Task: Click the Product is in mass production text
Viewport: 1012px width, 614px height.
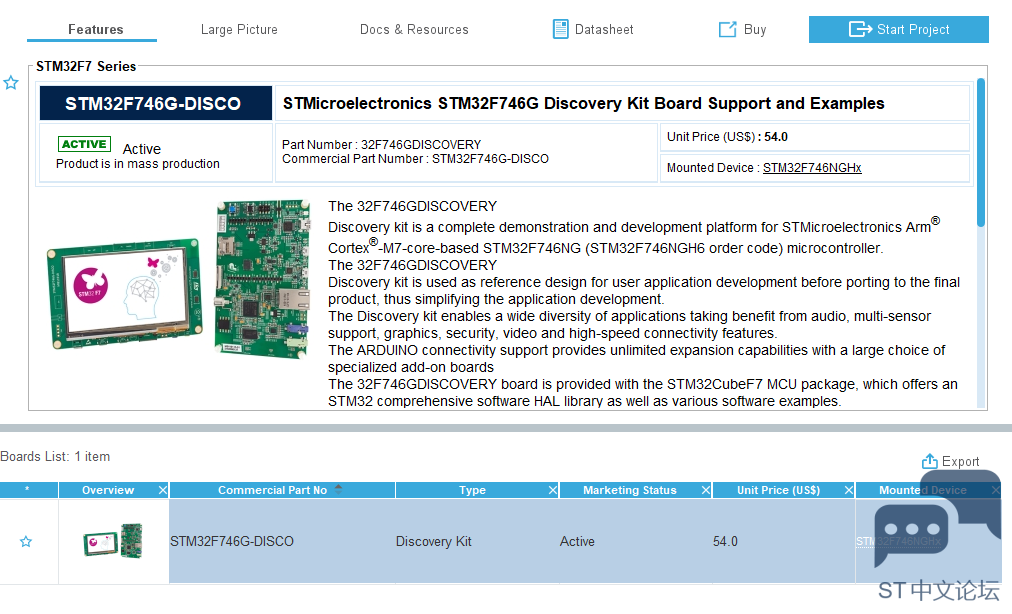Action: click(137, 164)
